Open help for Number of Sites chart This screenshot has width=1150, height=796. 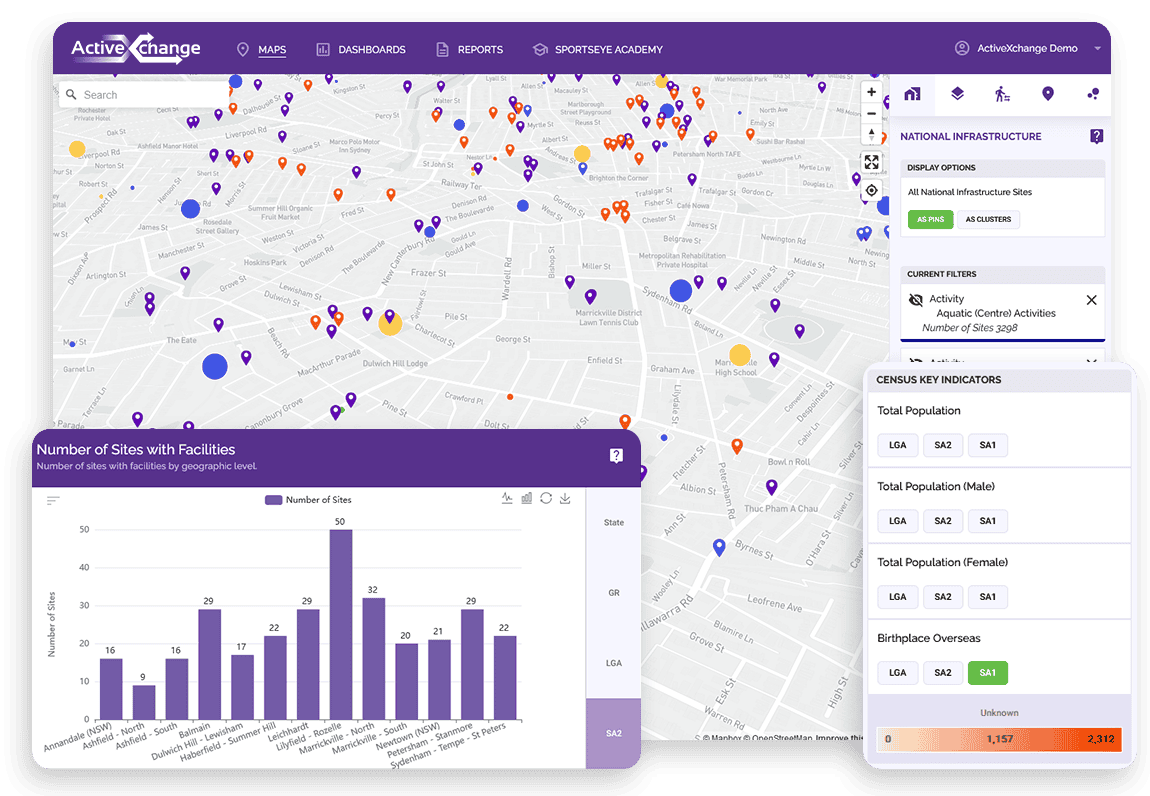point(616,456)
